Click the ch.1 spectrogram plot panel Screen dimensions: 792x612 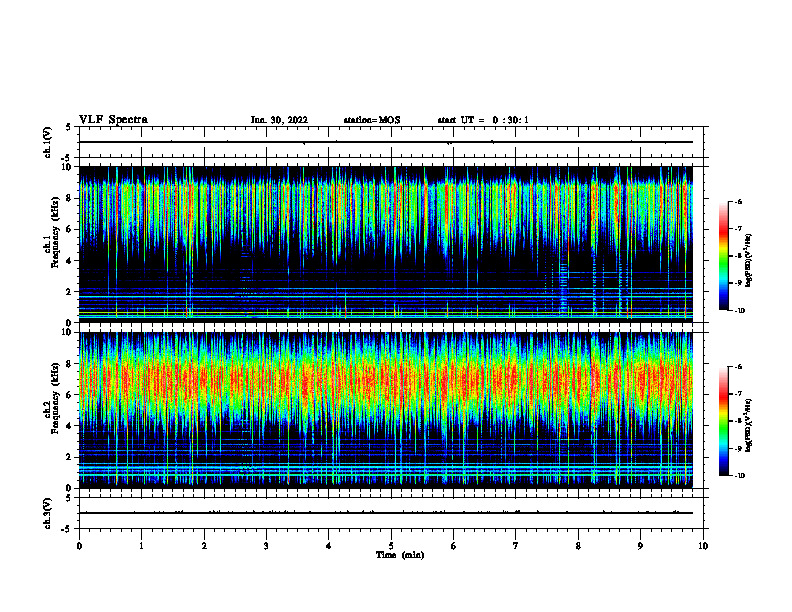click(x=386, y=244)
